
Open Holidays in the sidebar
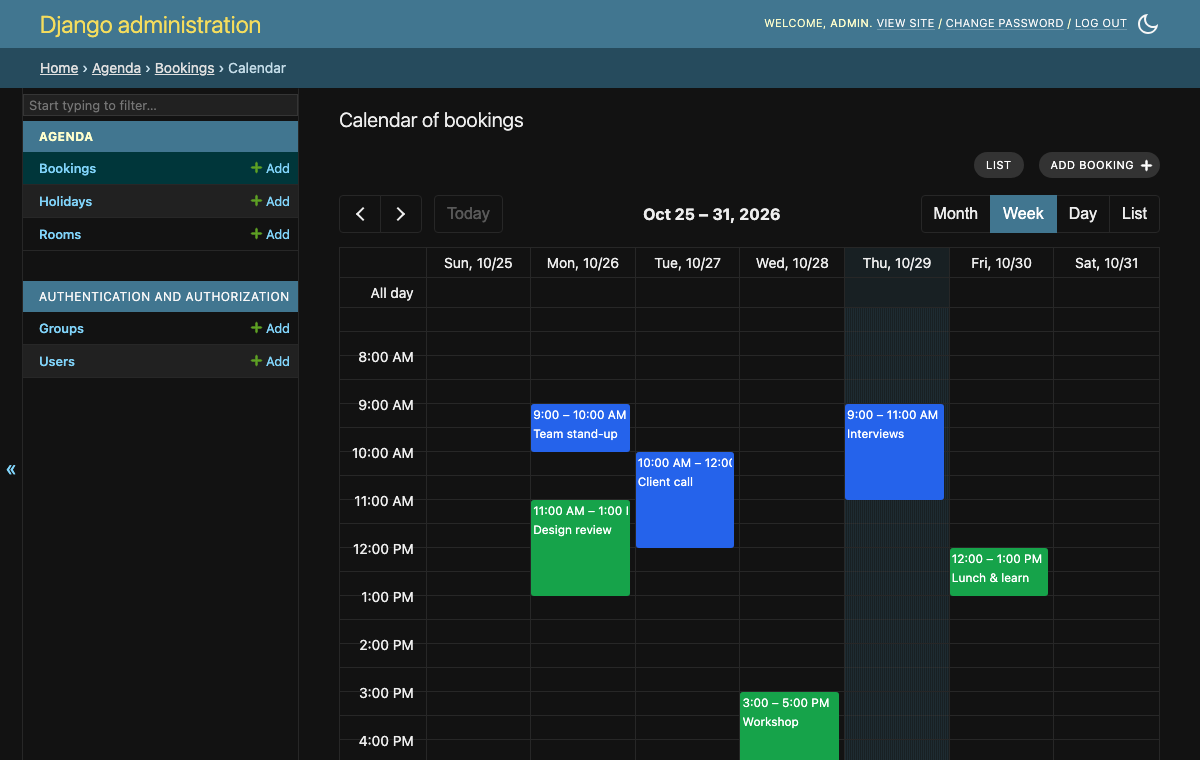pyautogui.click(x=65, y=202)
